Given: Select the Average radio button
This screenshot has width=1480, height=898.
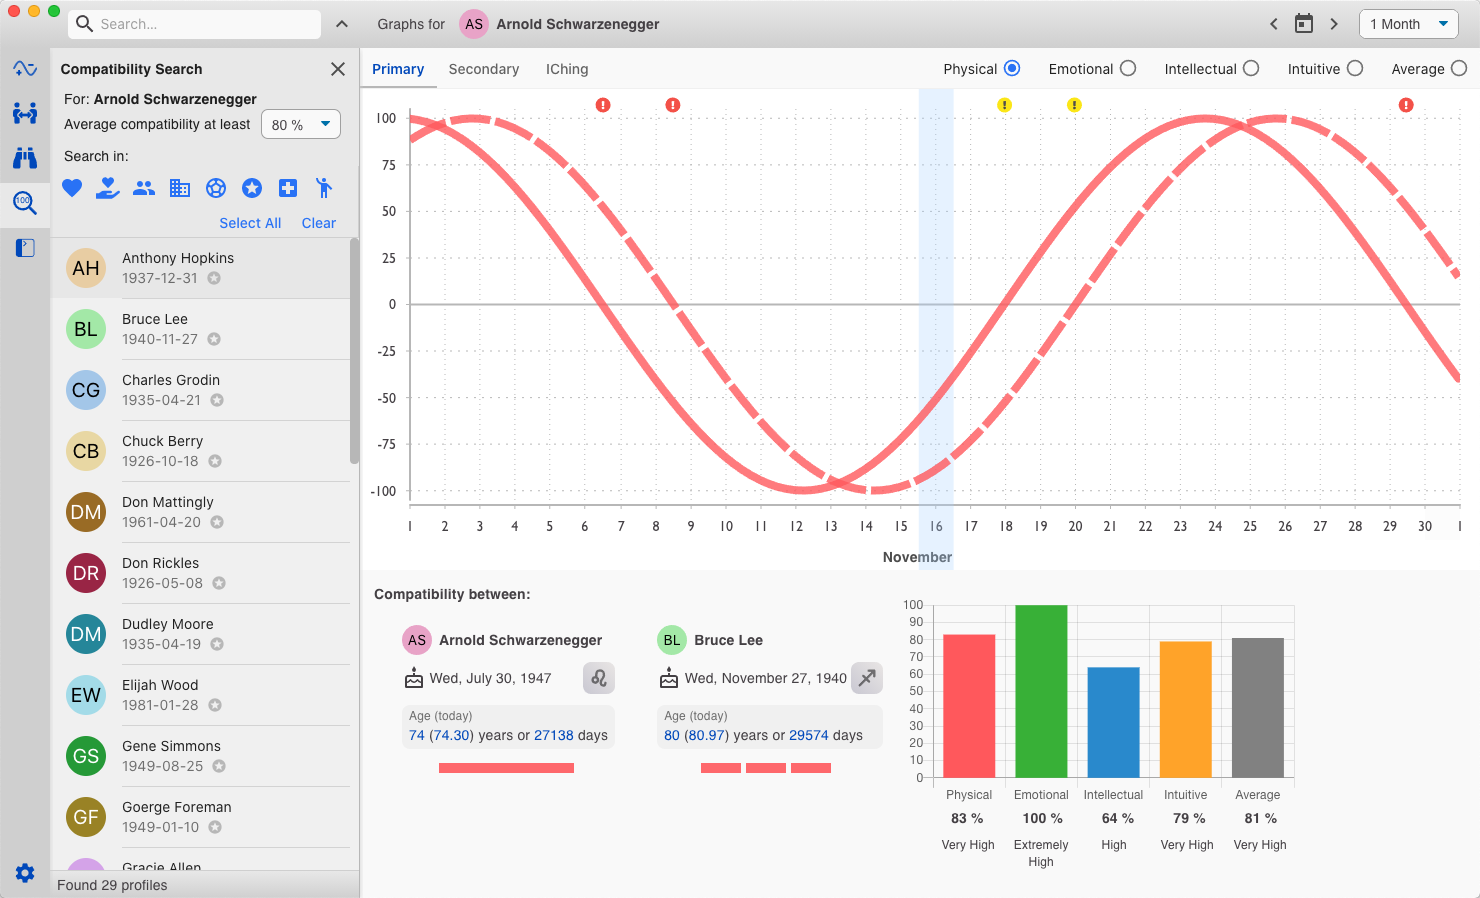Looking at the screenshot, I should 1459,68.
